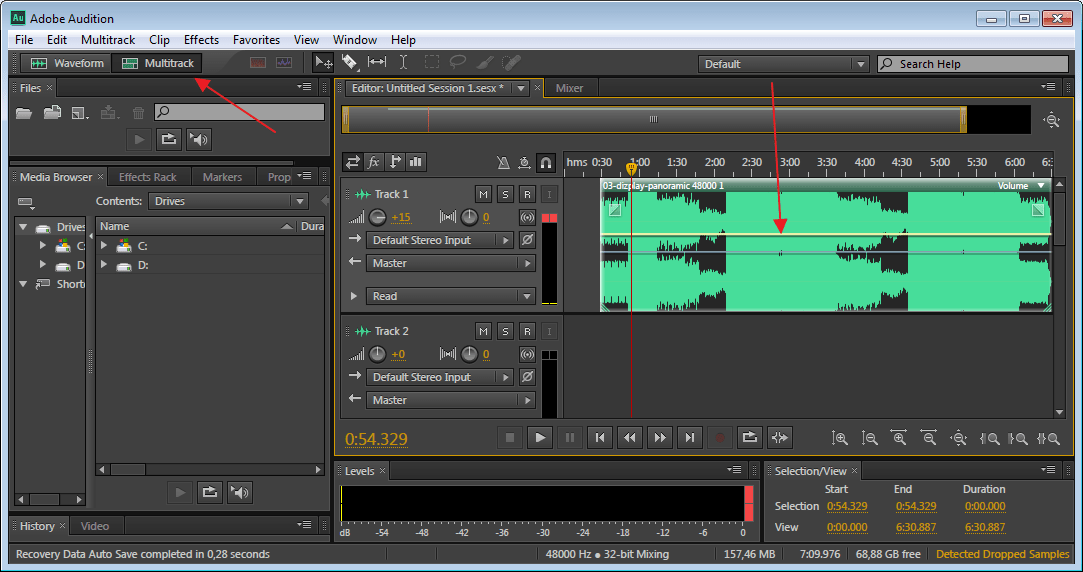This screenshot has height=572, width=1083.
Task: Arm Track 1 for recording
Action: [527, 193]
